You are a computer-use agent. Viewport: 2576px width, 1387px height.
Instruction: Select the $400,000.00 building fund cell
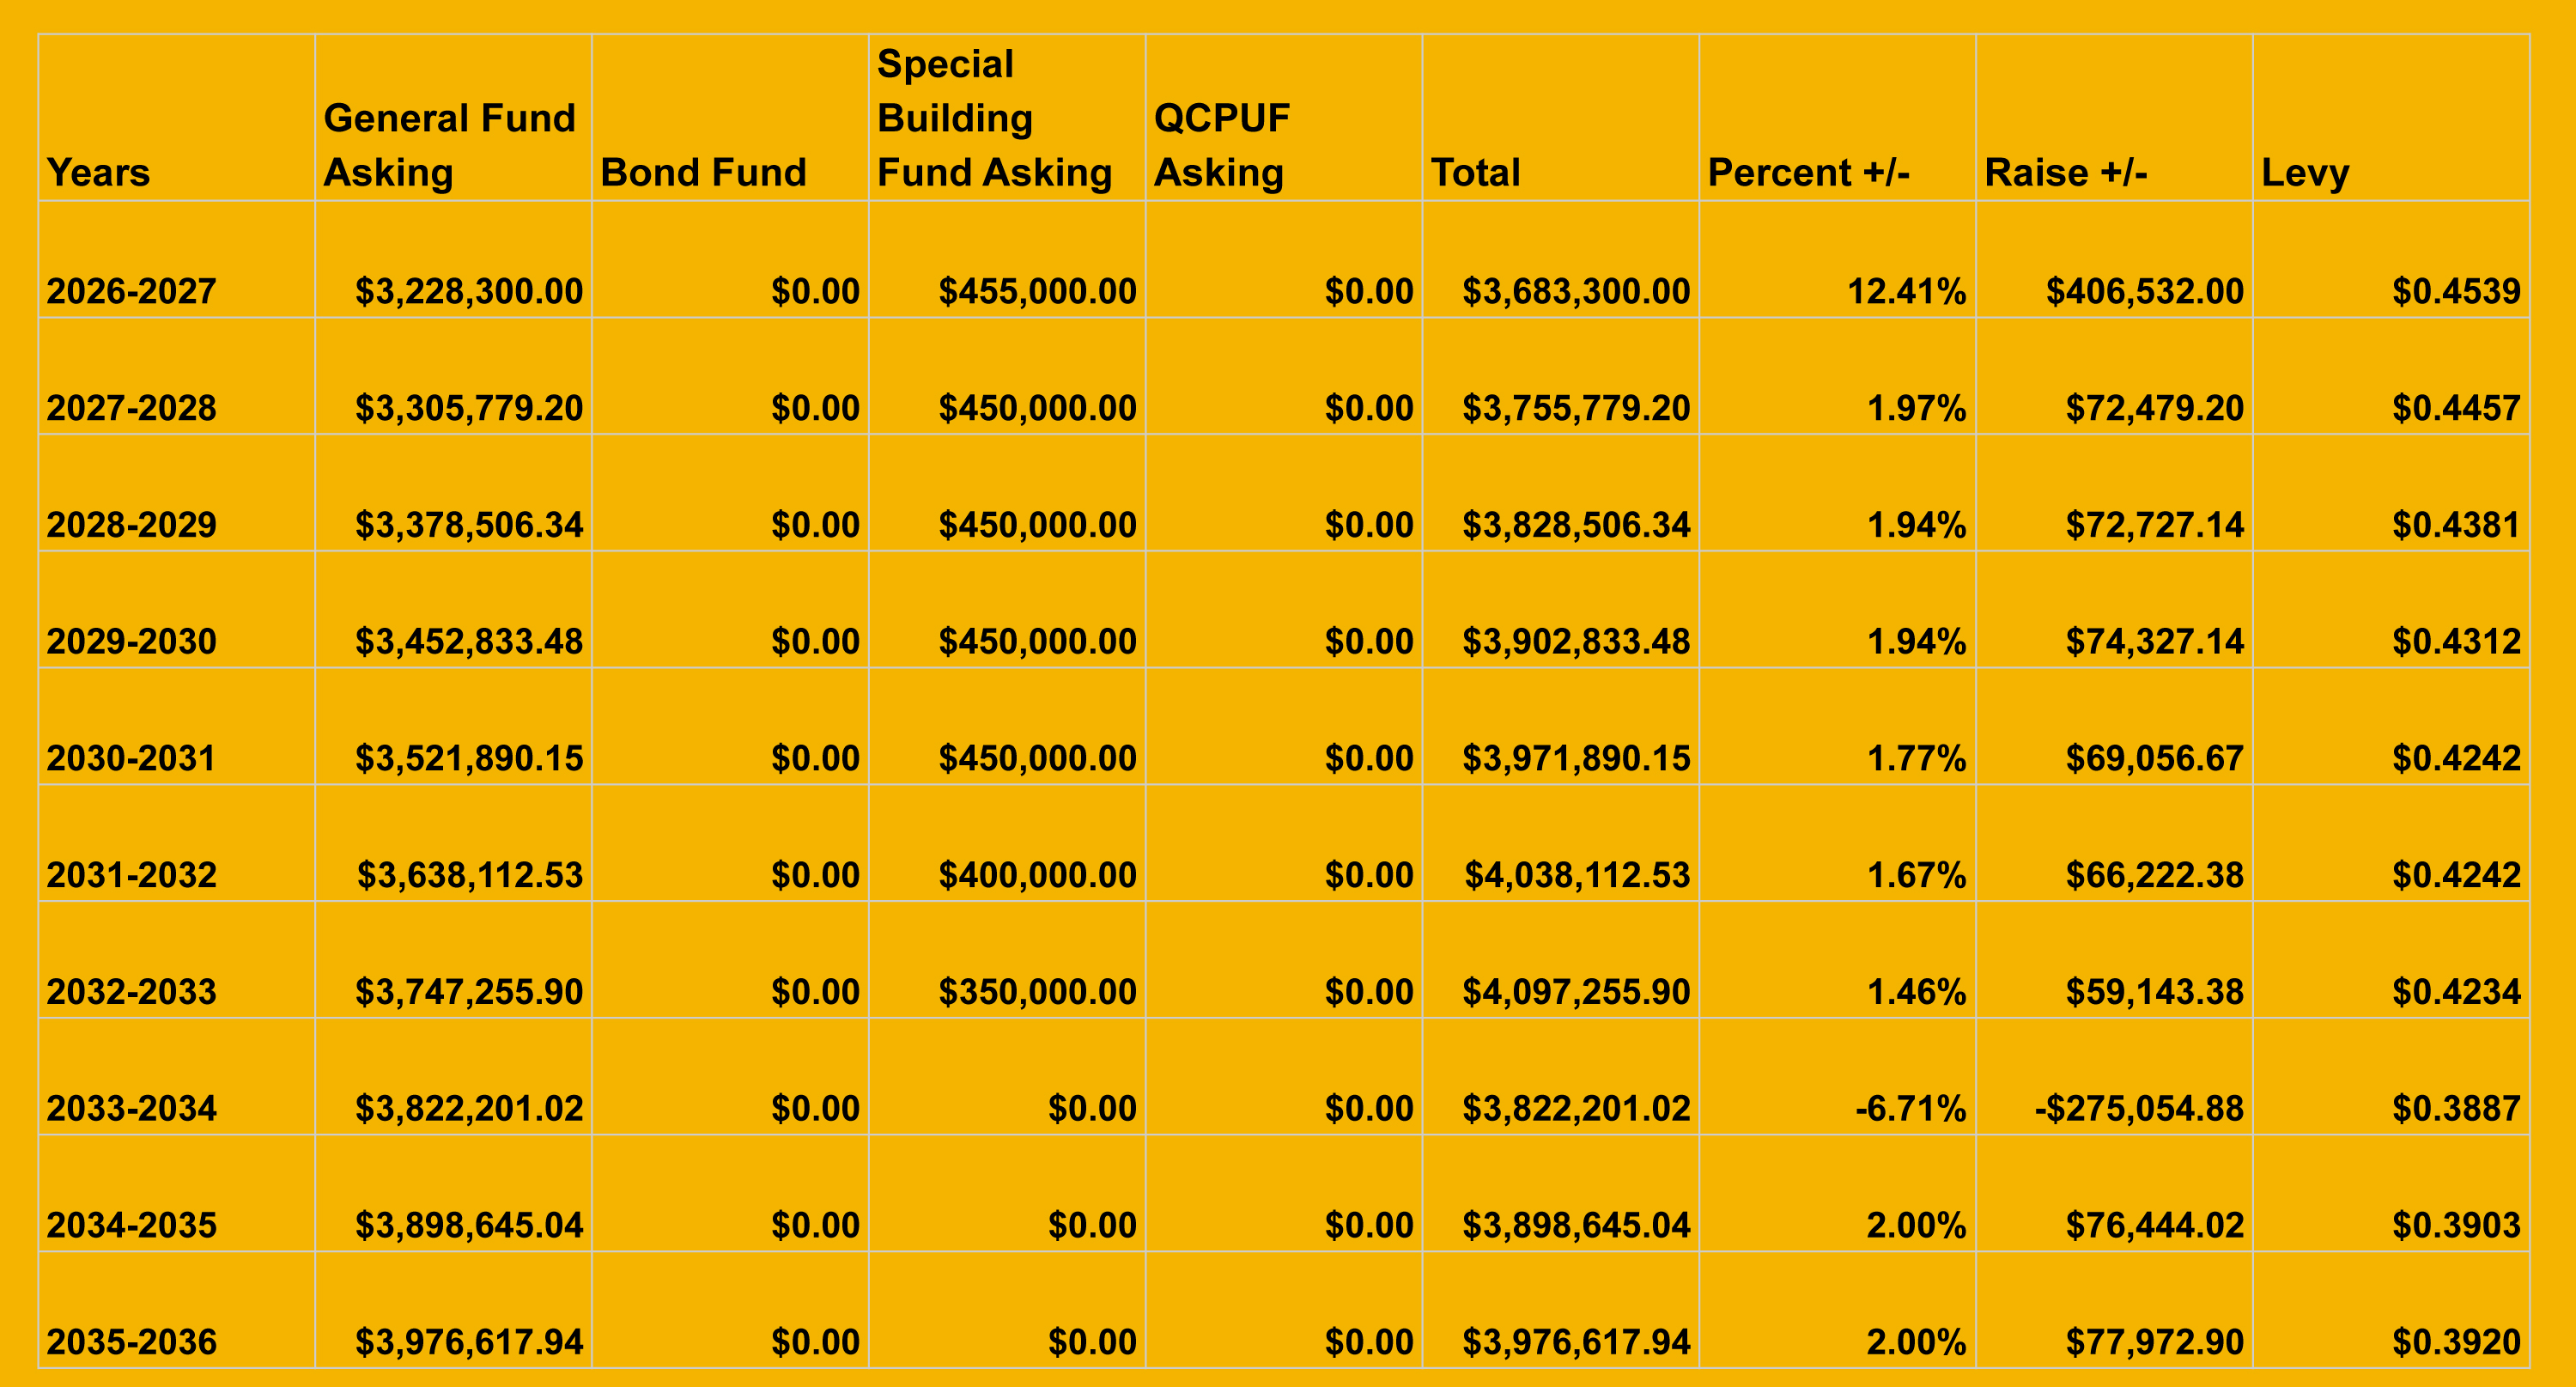[x=1007, y=843]
